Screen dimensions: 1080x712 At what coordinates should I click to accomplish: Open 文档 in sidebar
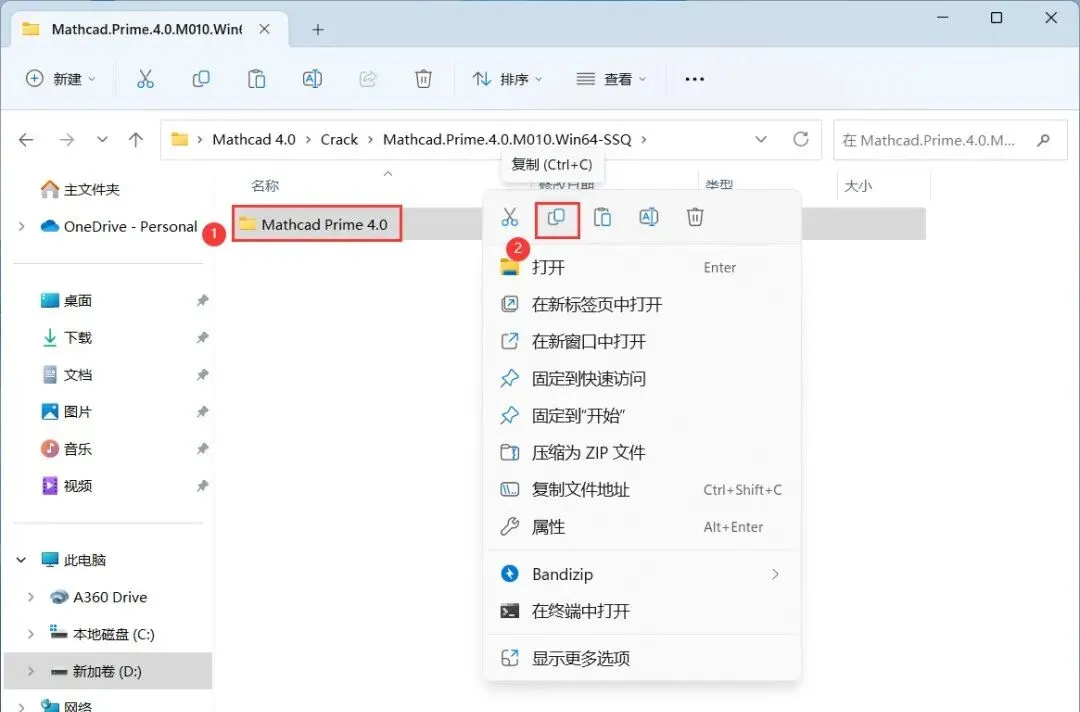pos(67,375)
